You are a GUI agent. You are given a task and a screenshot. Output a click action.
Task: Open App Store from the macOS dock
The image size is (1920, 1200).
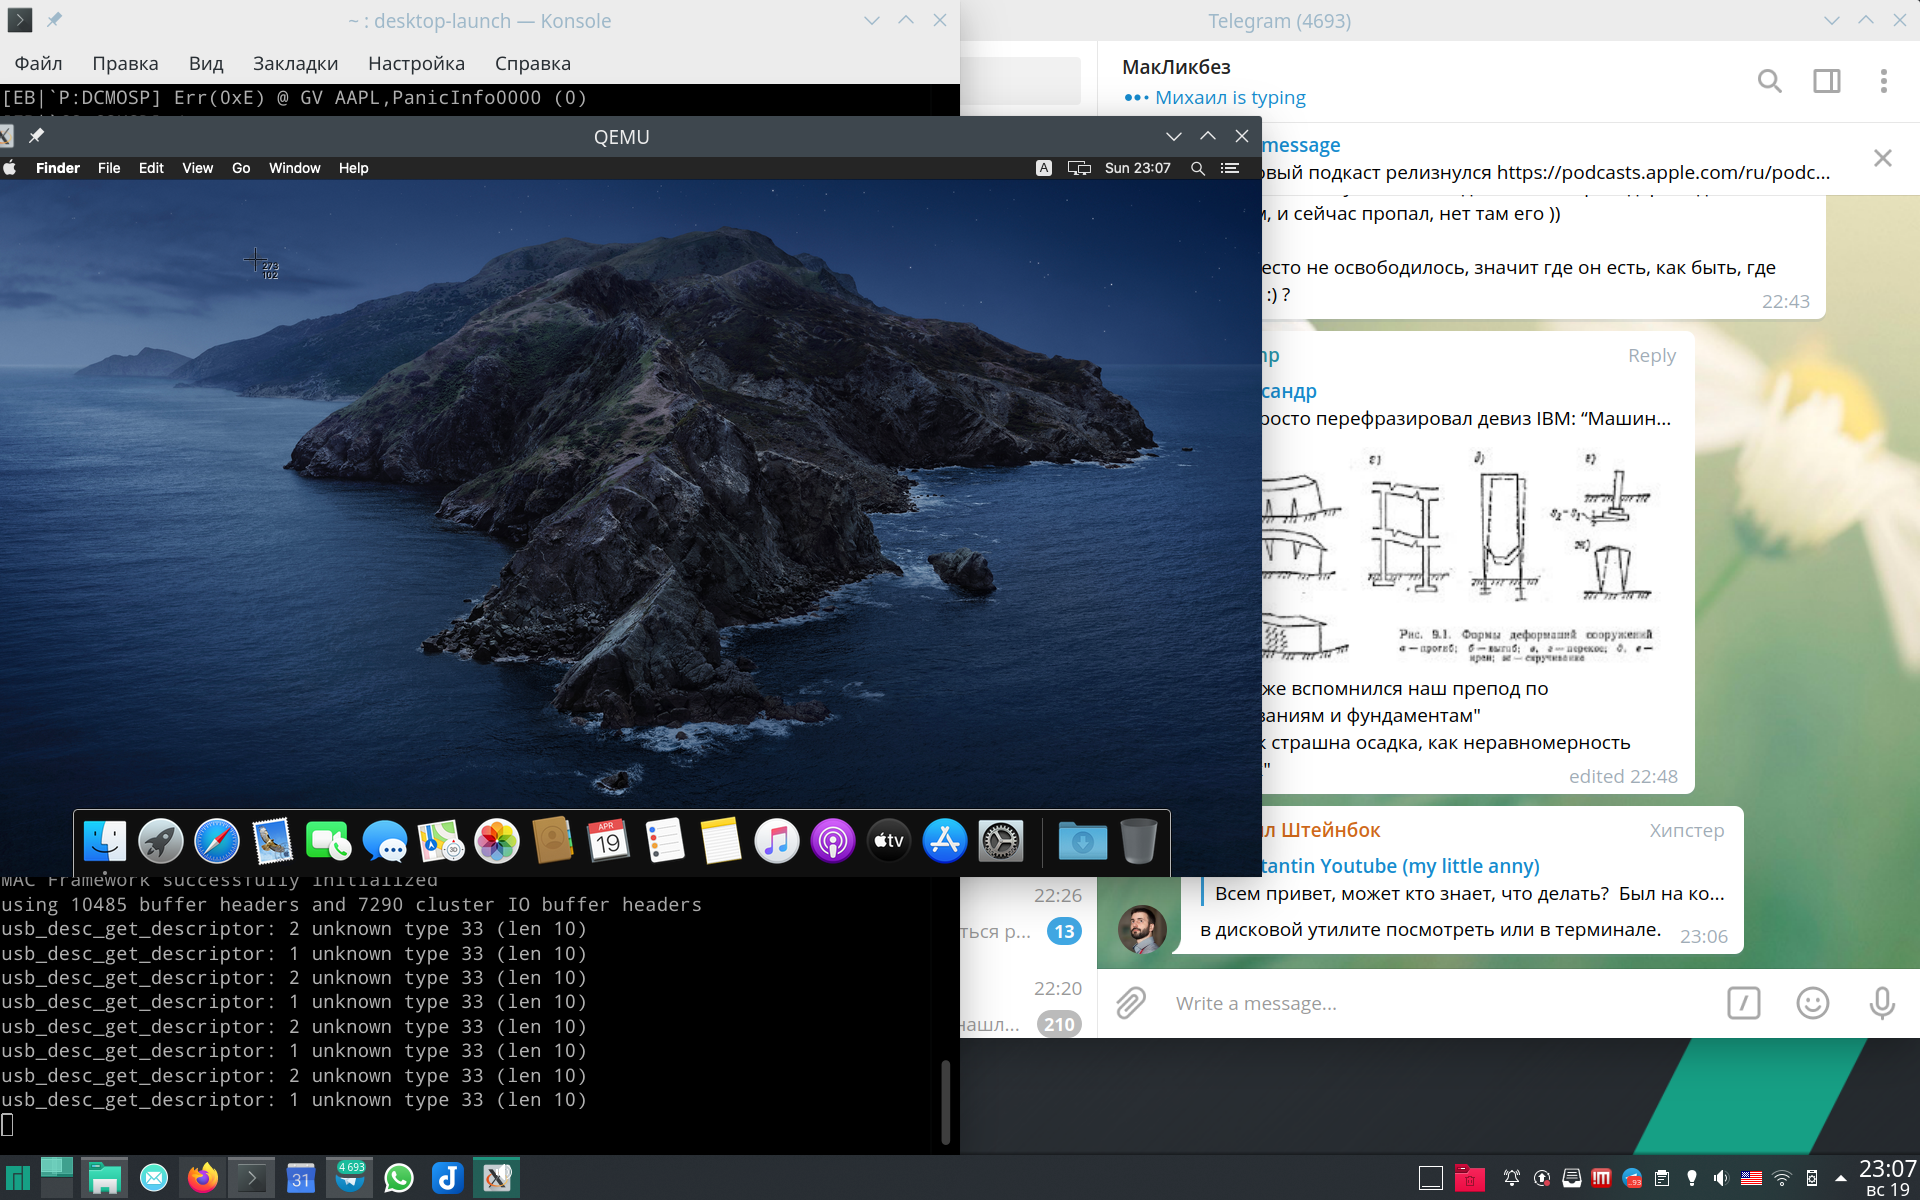[945, 841]
